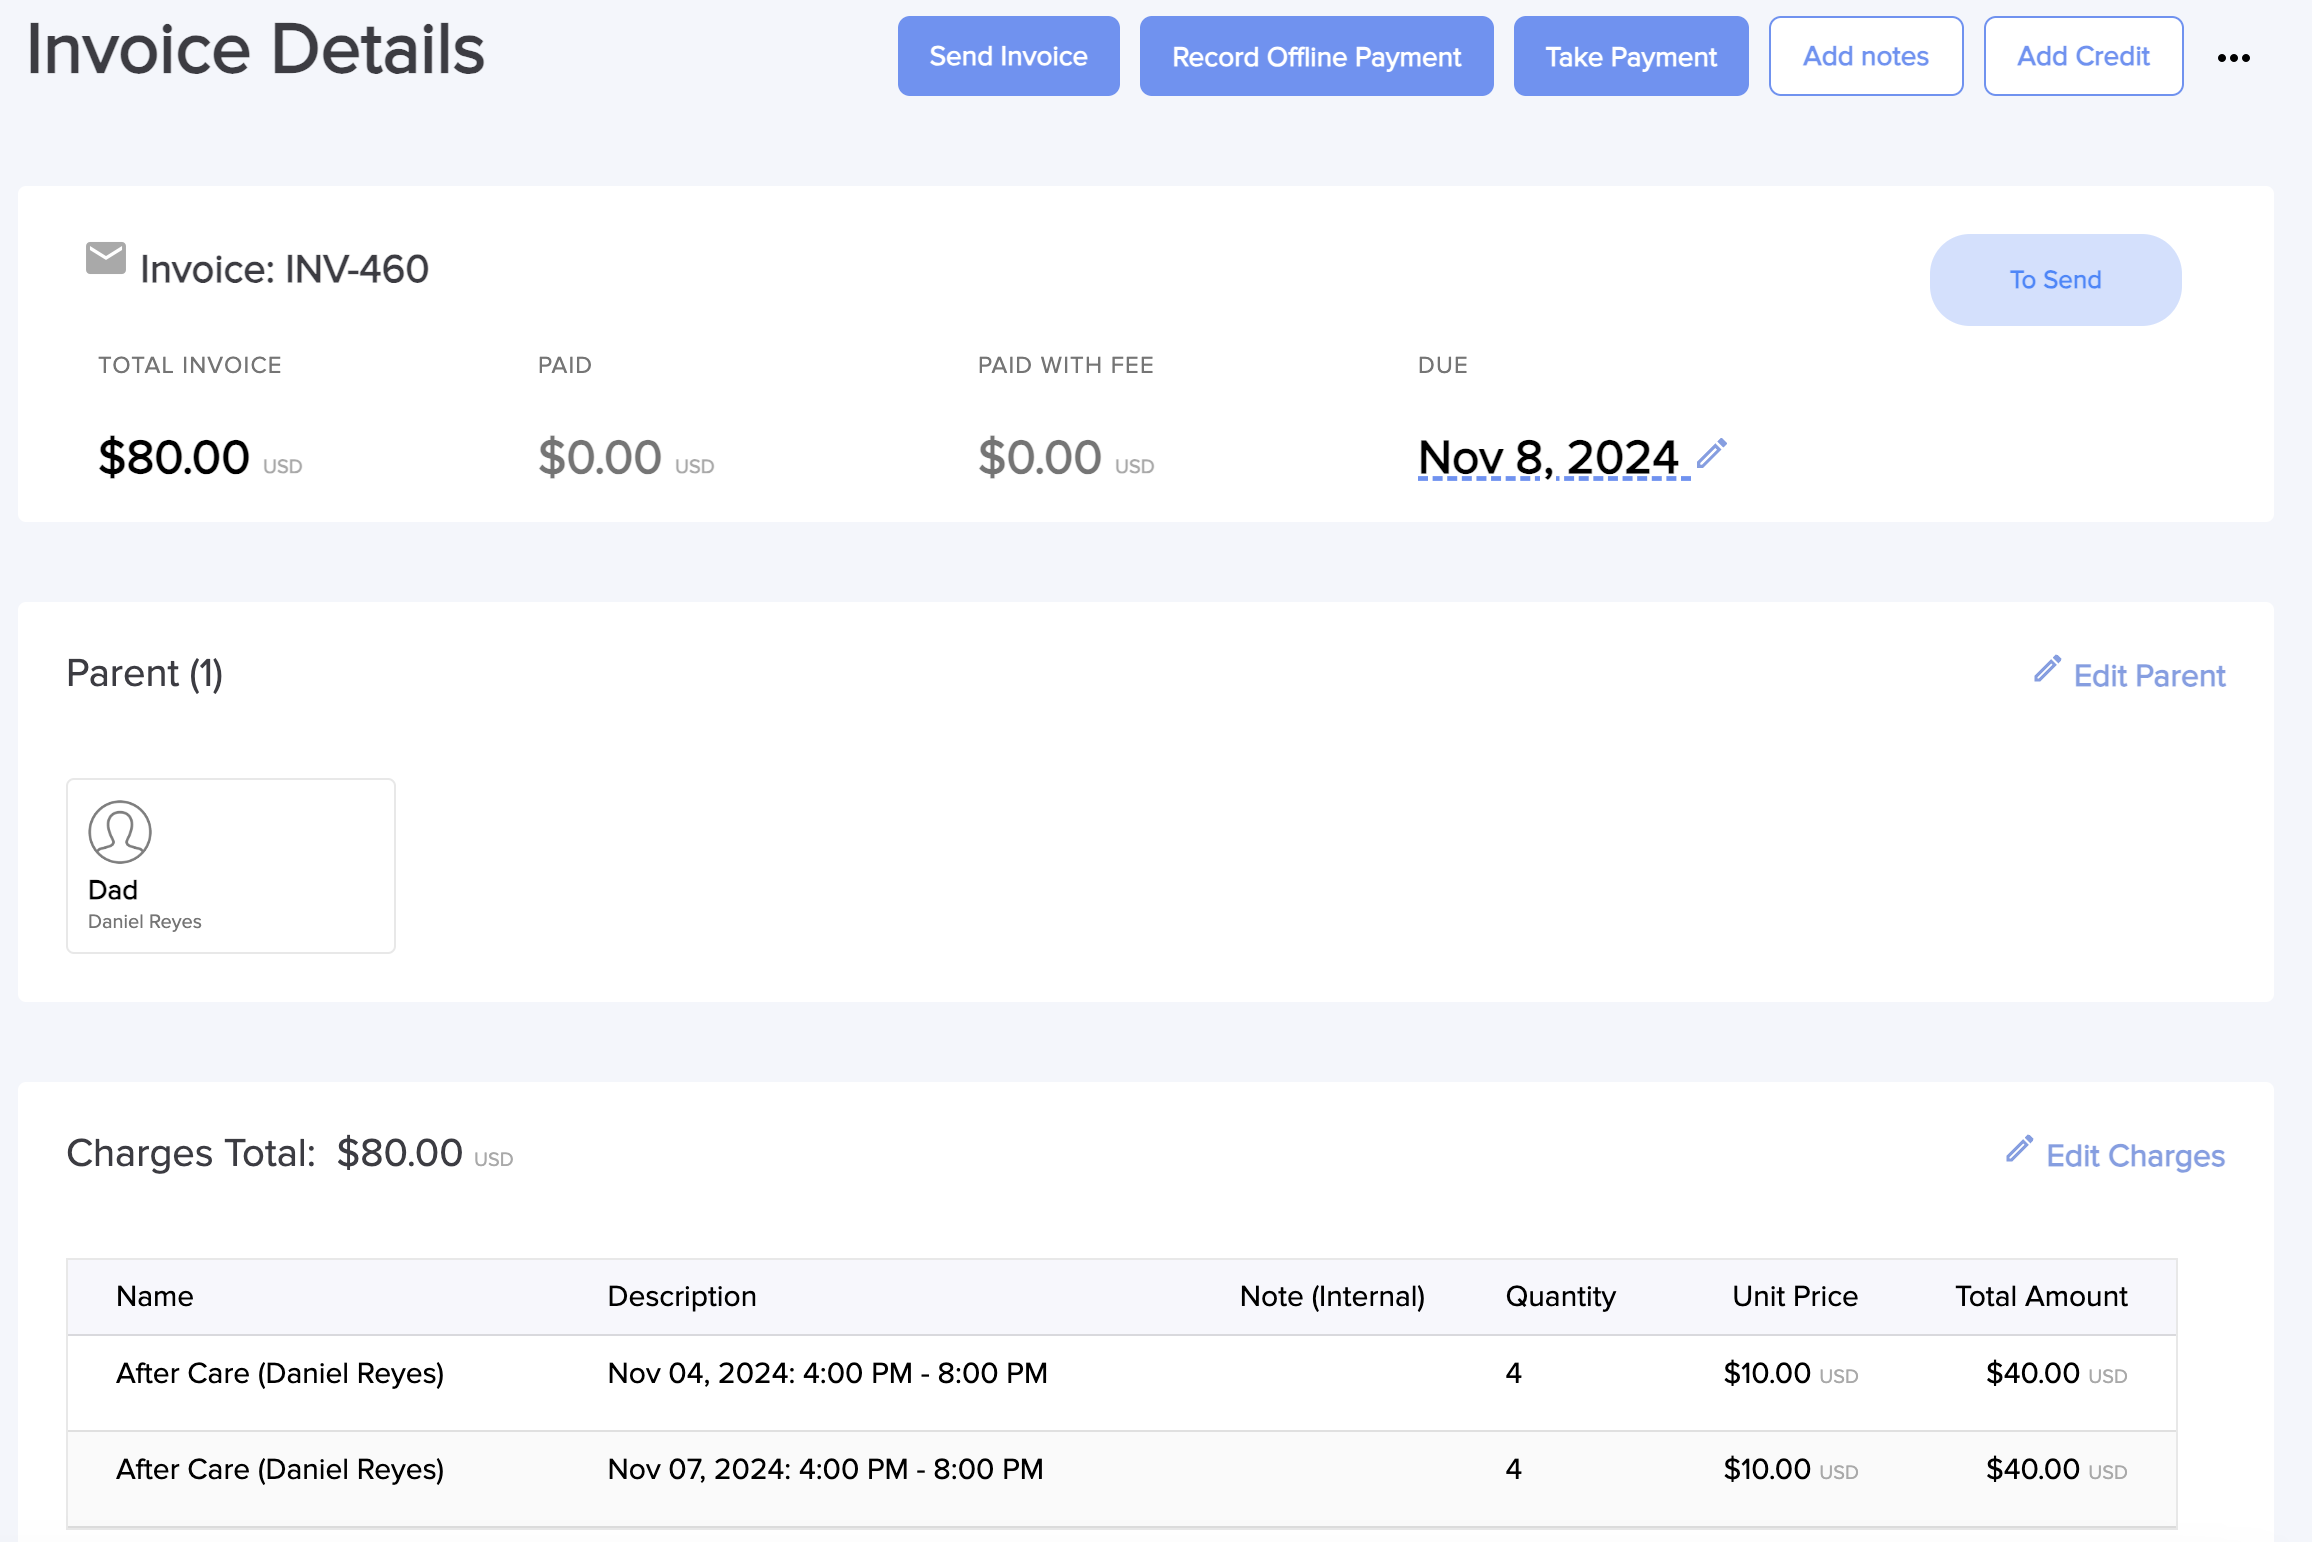
Task: Click the Add Credit button
Action: (2082, 57)
